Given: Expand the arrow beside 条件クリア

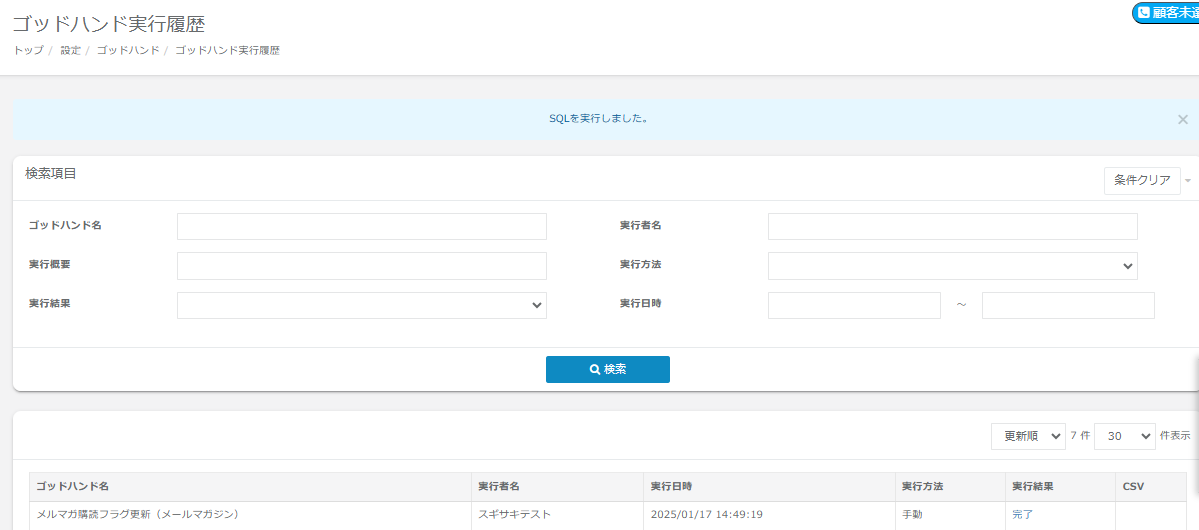Looking at the screenshot, I should (1188, 181).
